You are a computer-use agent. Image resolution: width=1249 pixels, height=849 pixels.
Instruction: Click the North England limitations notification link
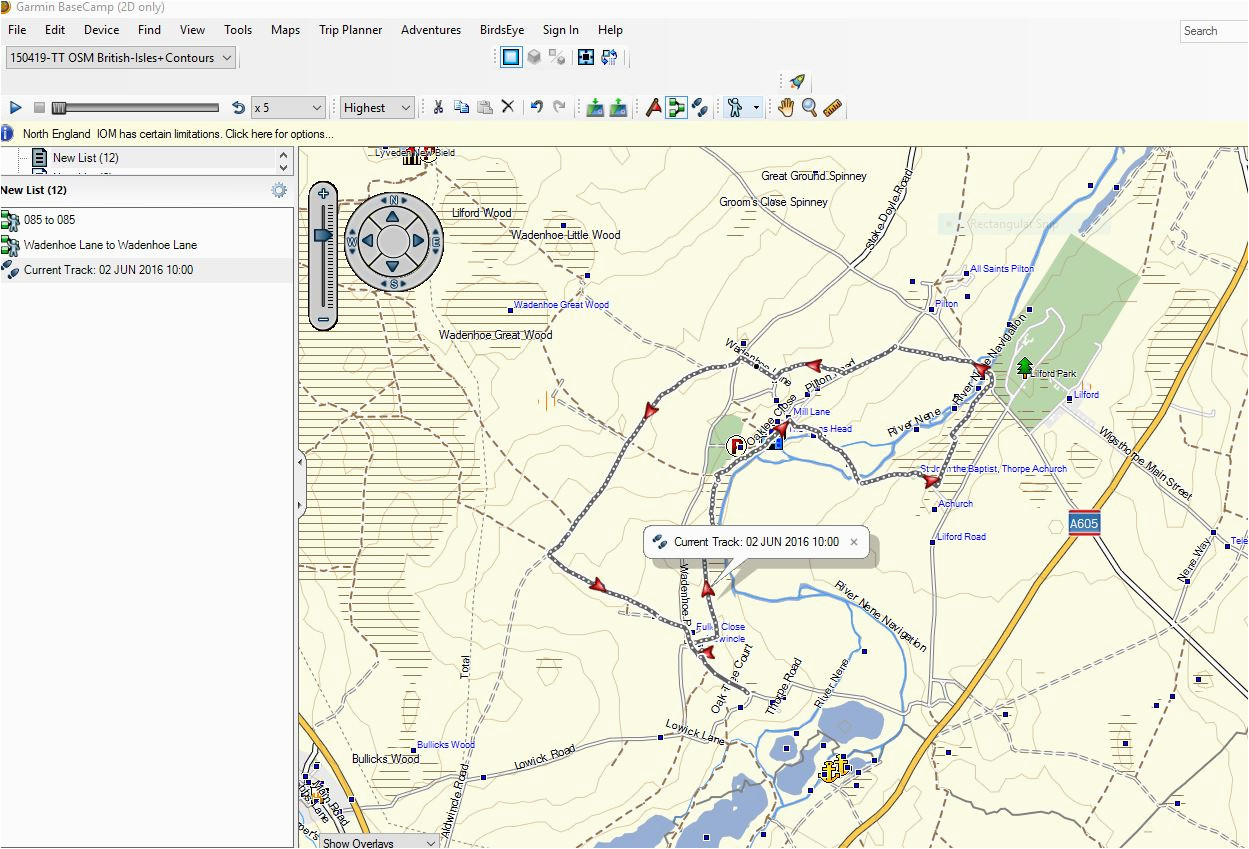178,134
